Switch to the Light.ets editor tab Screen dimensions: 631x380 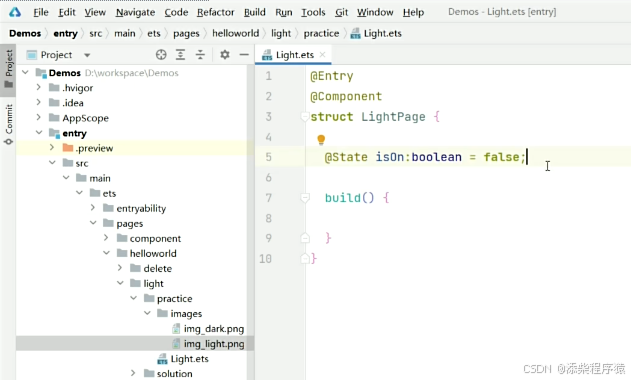pyautogui.click(x=293, y=55)
